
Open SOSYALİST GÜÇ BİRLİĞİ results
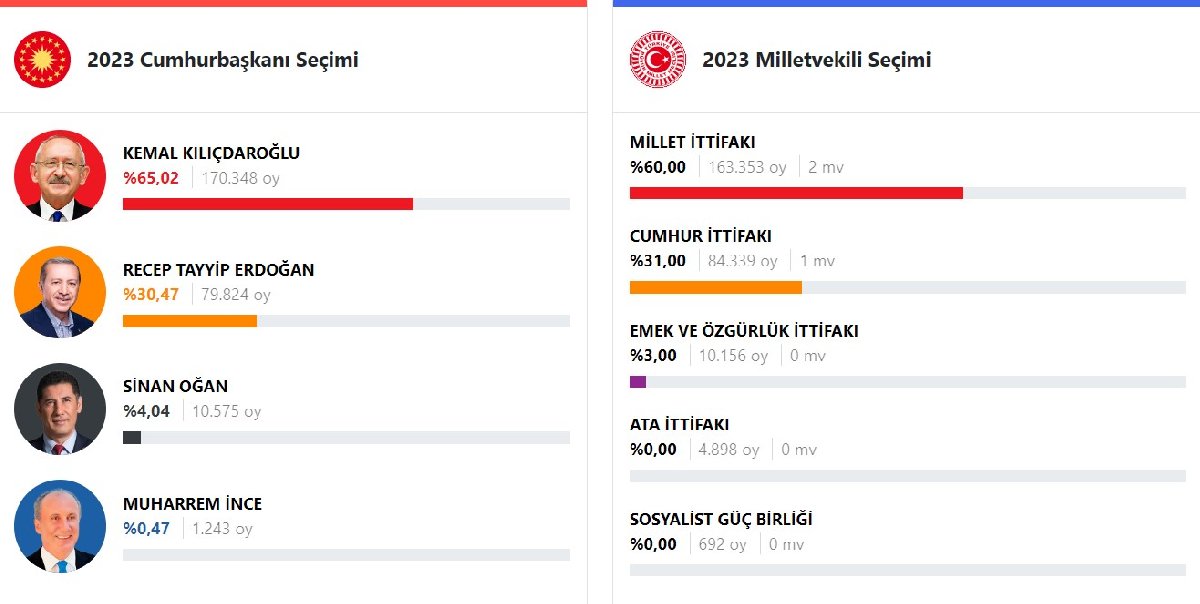click(x=721, y=520)
